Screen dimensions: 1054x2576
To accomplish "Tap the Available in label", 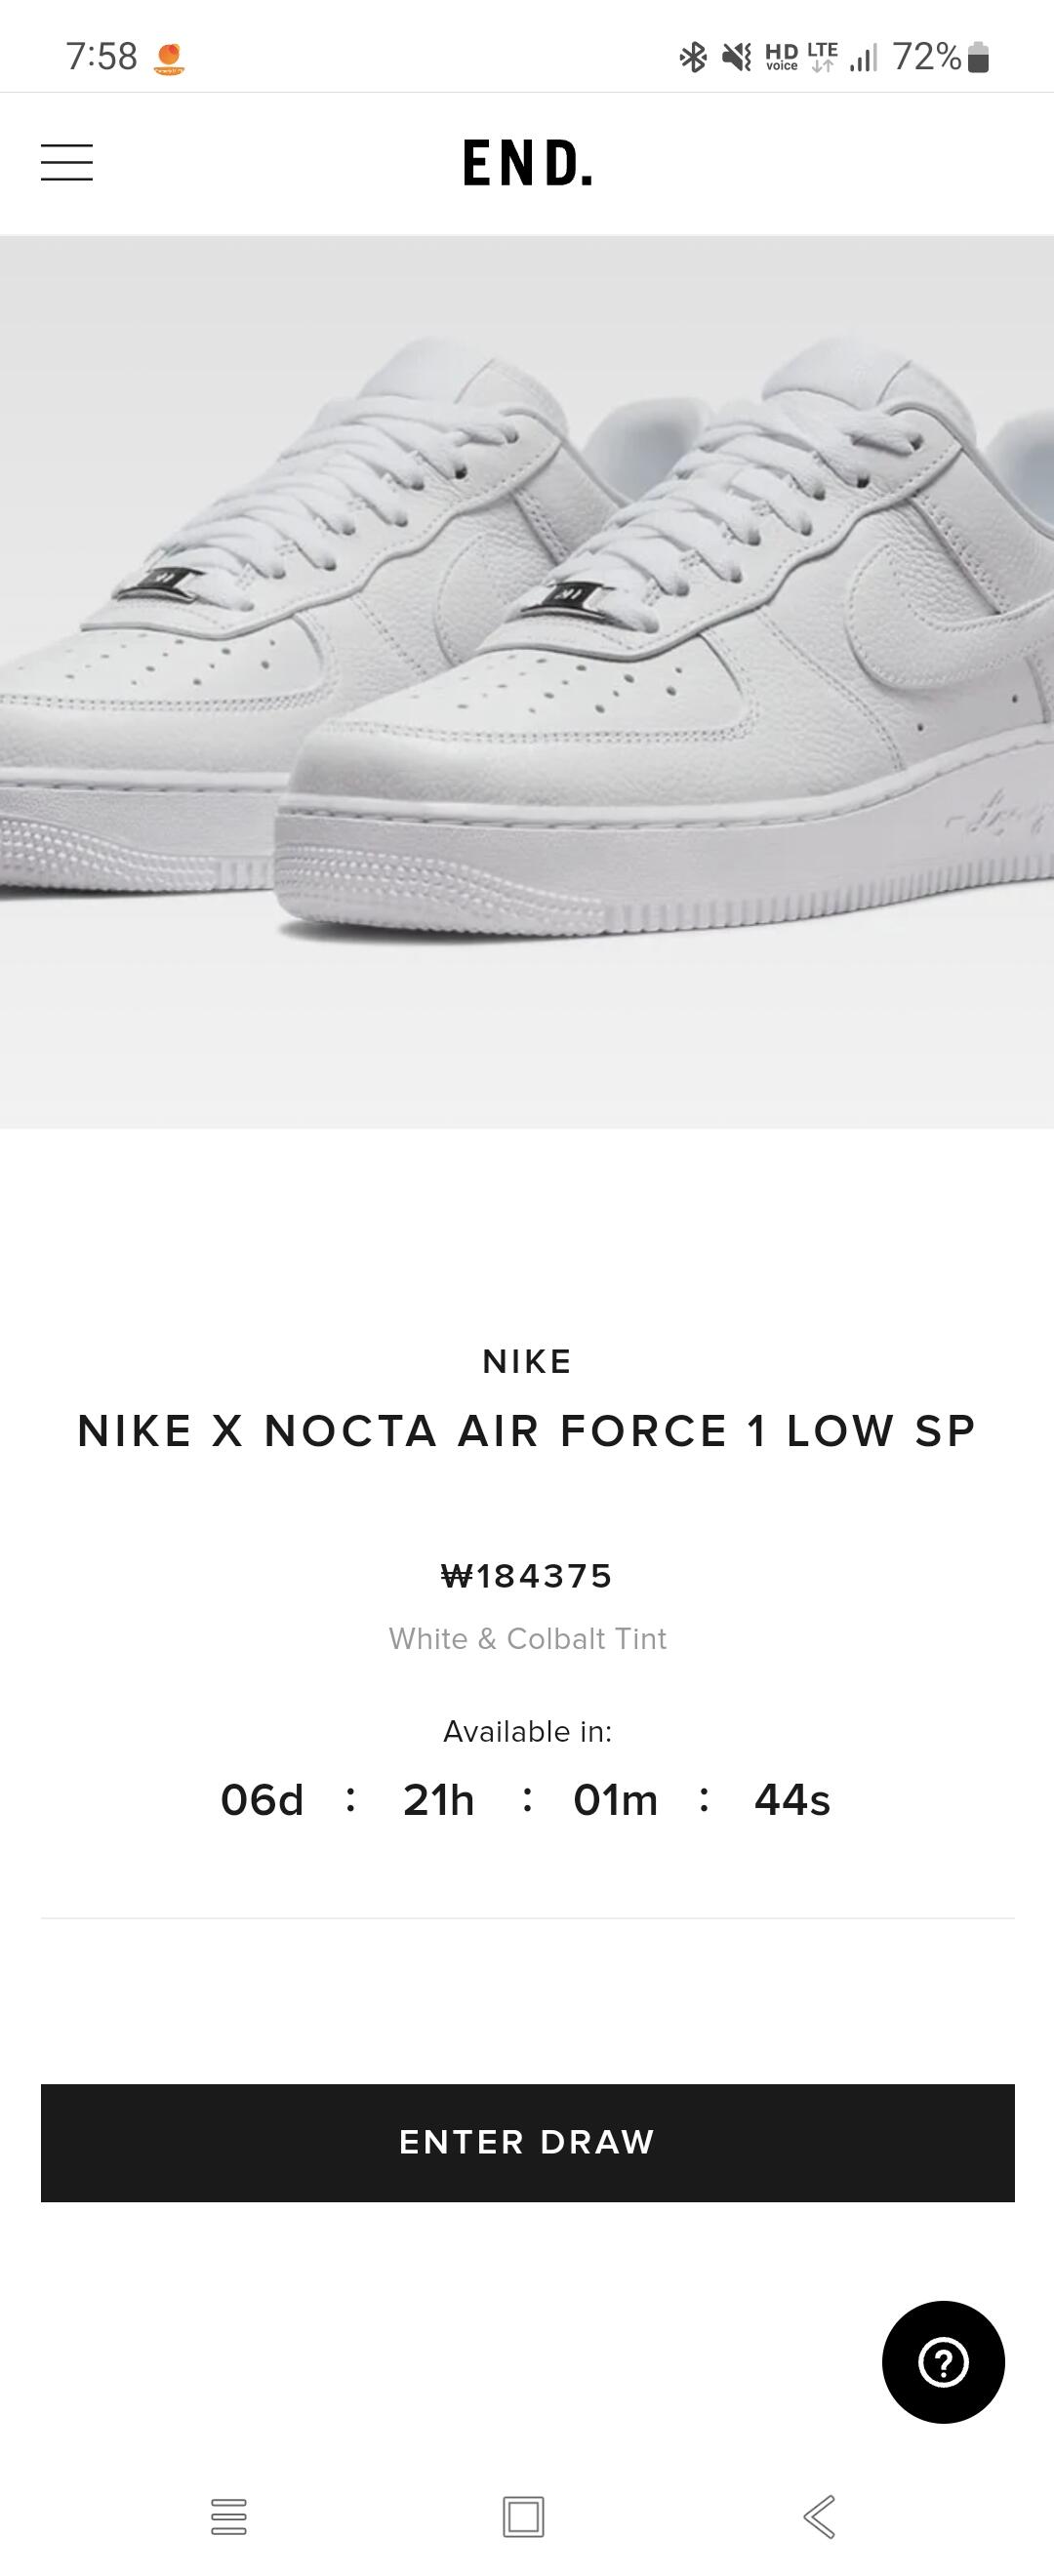I will 527,1731.
